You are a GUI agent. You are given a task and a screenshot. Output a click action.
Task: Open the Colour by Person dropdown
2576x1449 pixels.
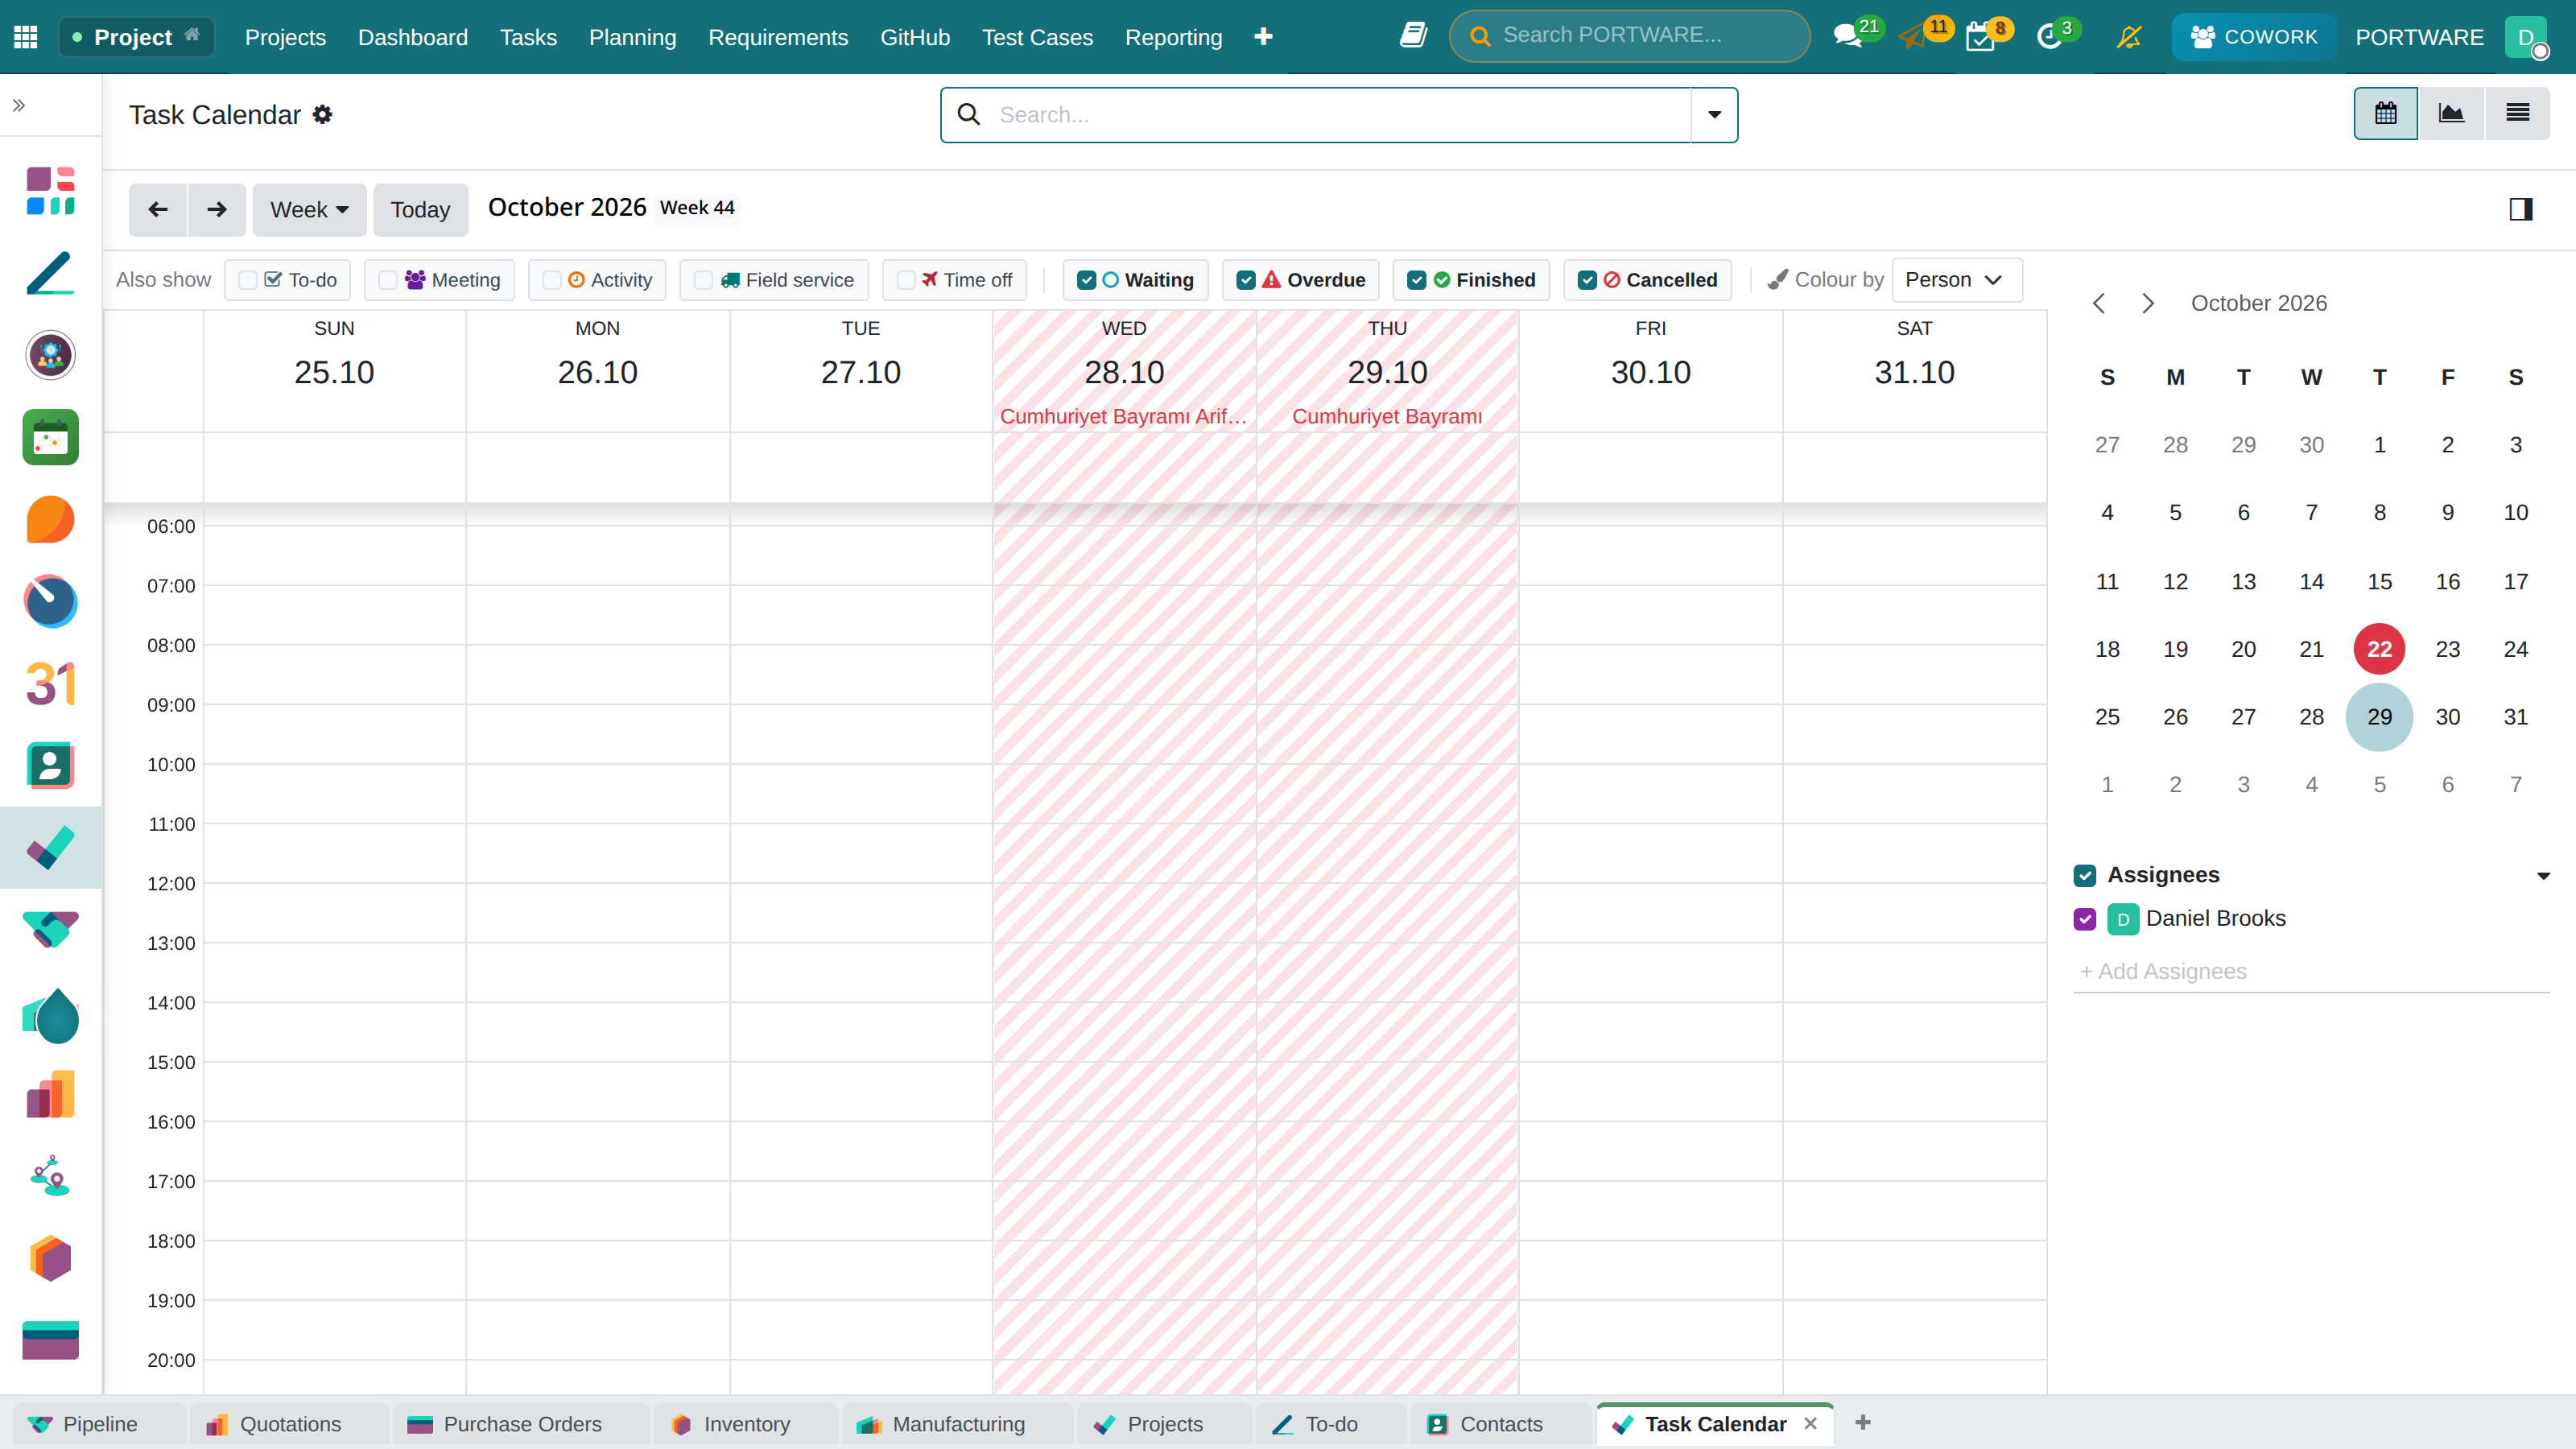click(1957, 280)
